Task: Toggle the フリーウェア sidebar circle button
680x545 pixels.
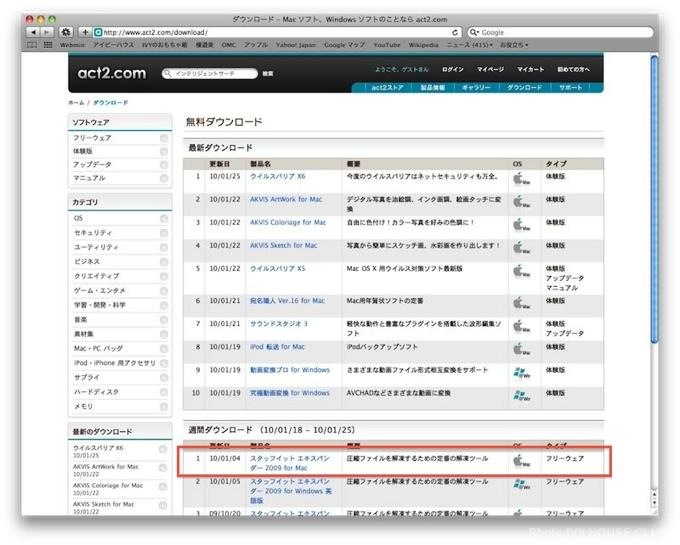Action: tap(163, 138)
